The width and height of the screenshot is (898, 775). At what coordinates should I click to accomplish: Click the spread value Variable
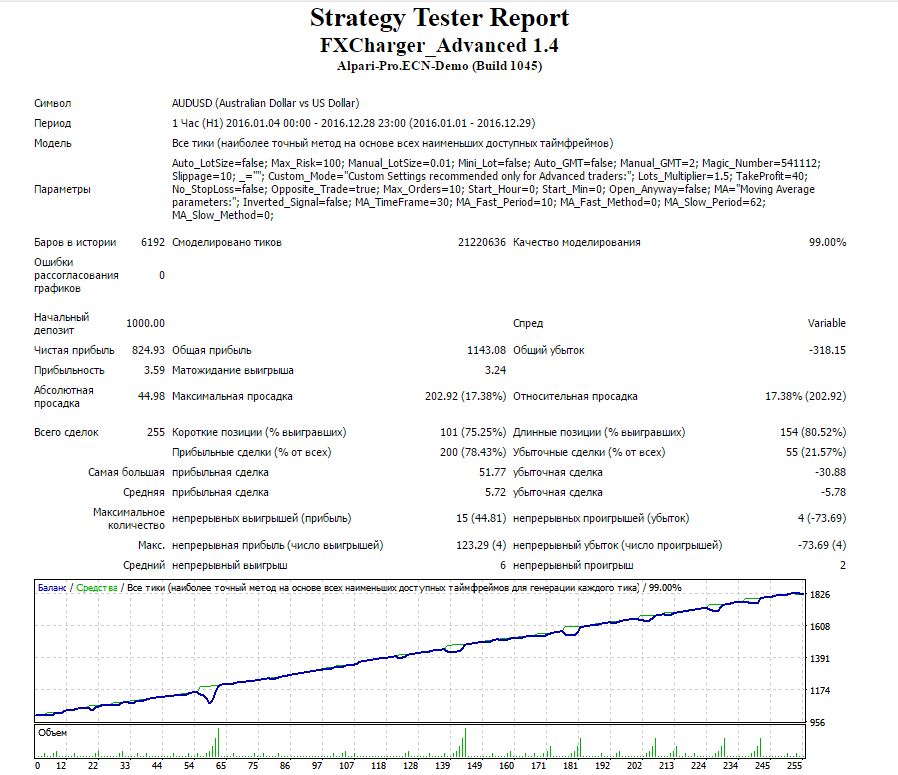[826, 323]
